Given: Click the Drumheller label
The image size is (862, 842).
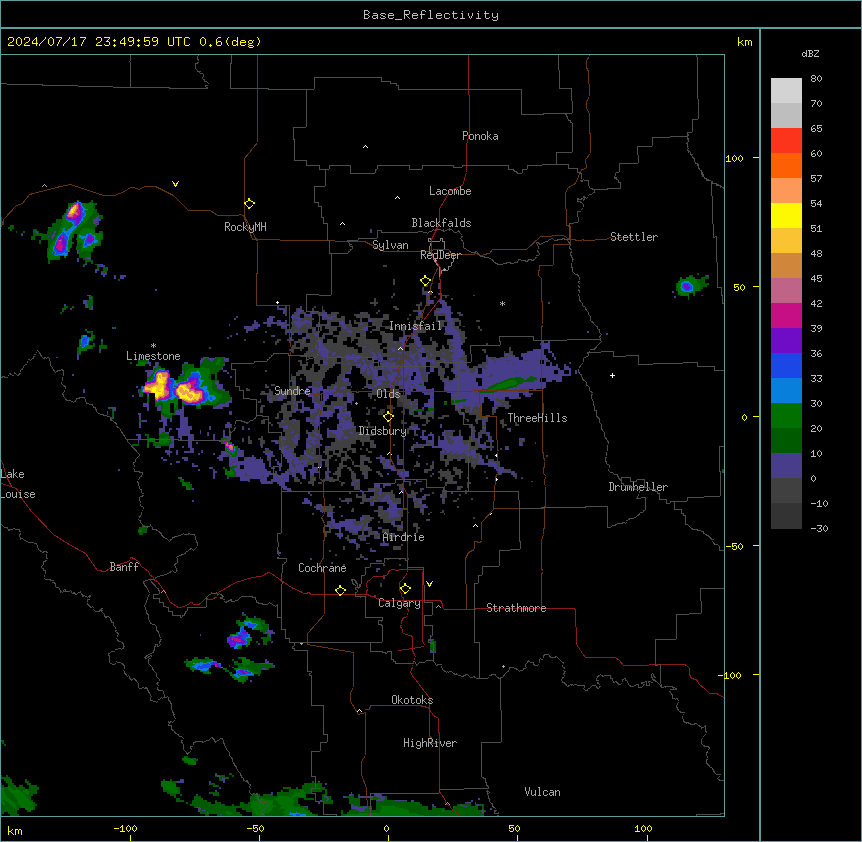Looking at the screenshot, I should (638, 487).
